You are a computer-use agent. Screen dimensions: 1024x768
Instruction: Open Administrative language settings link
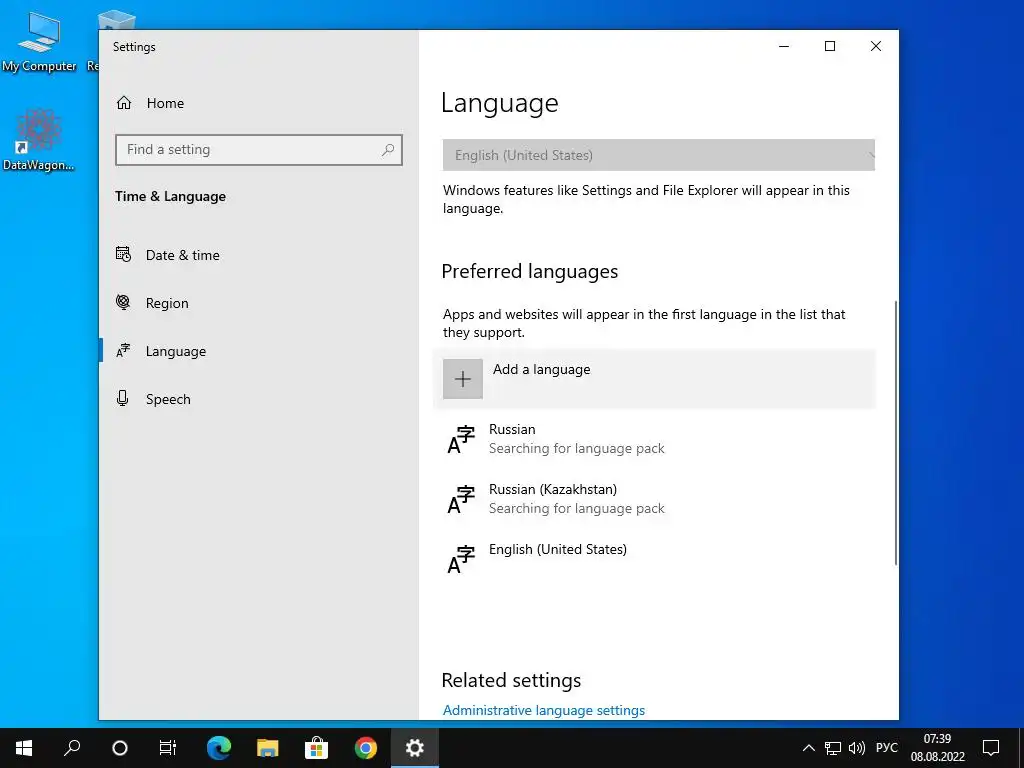543,711
